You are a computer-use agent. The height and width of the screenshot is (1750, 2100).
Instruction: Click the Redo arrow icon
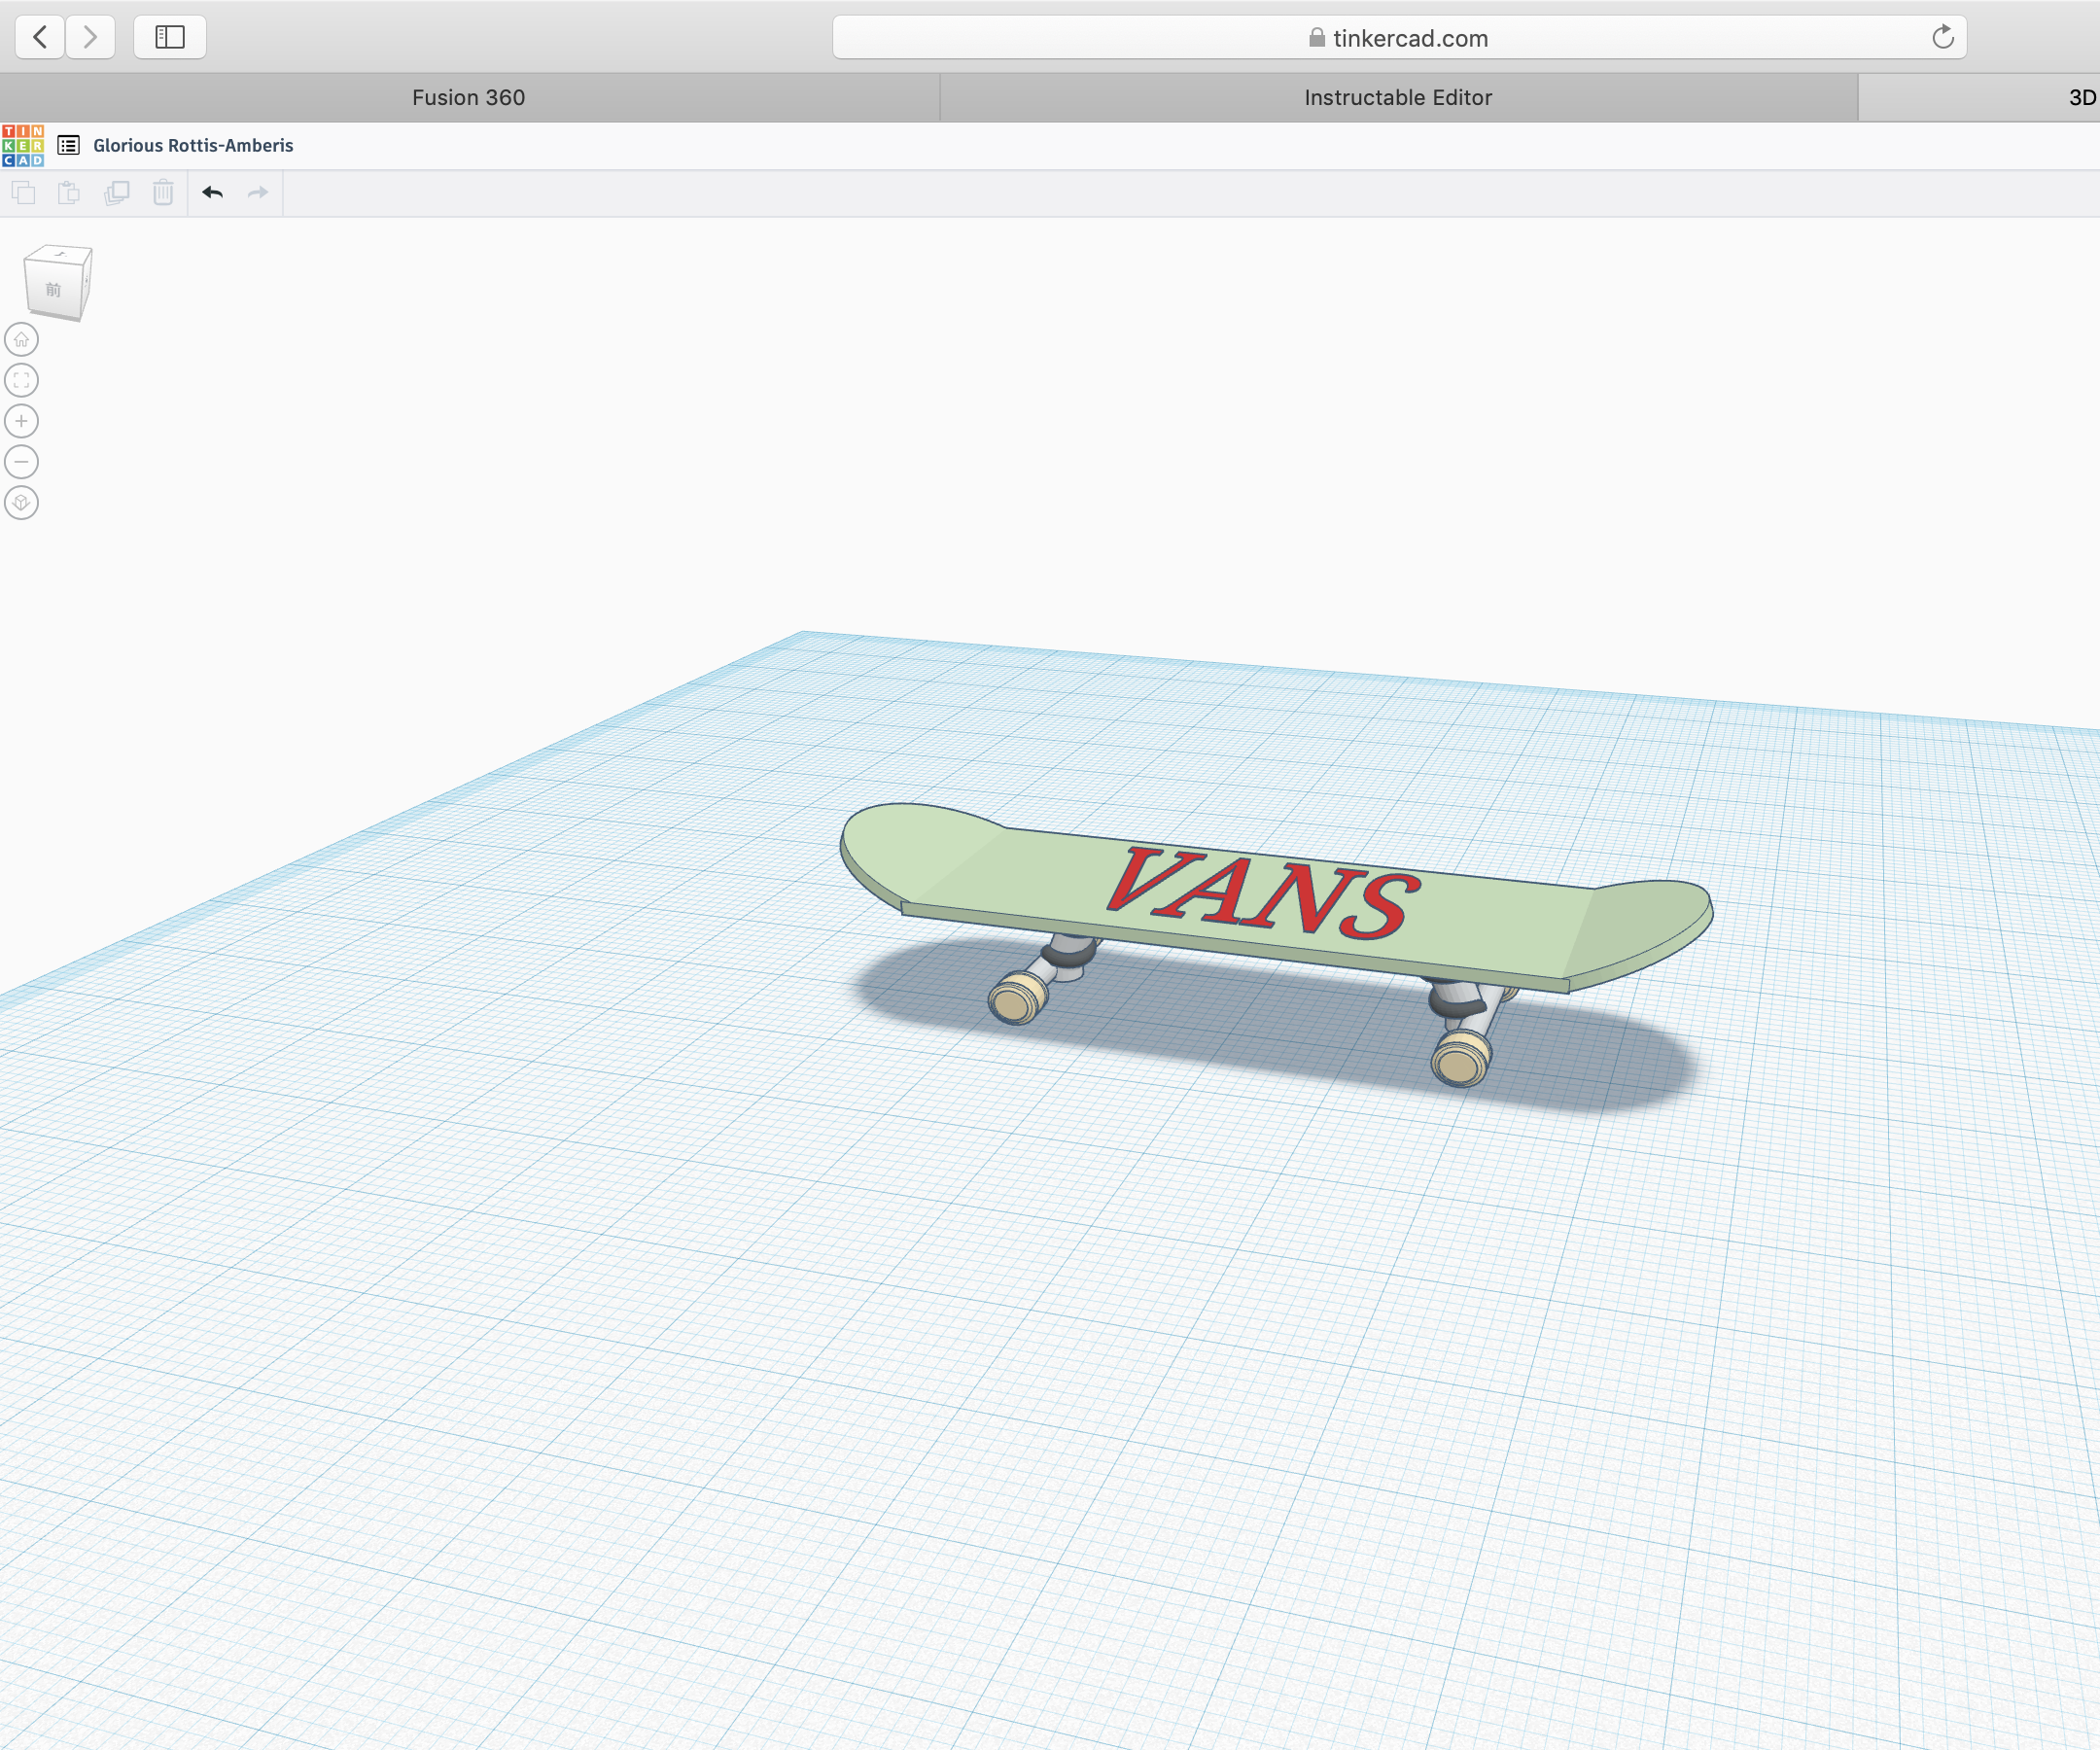tap(256, 192)
